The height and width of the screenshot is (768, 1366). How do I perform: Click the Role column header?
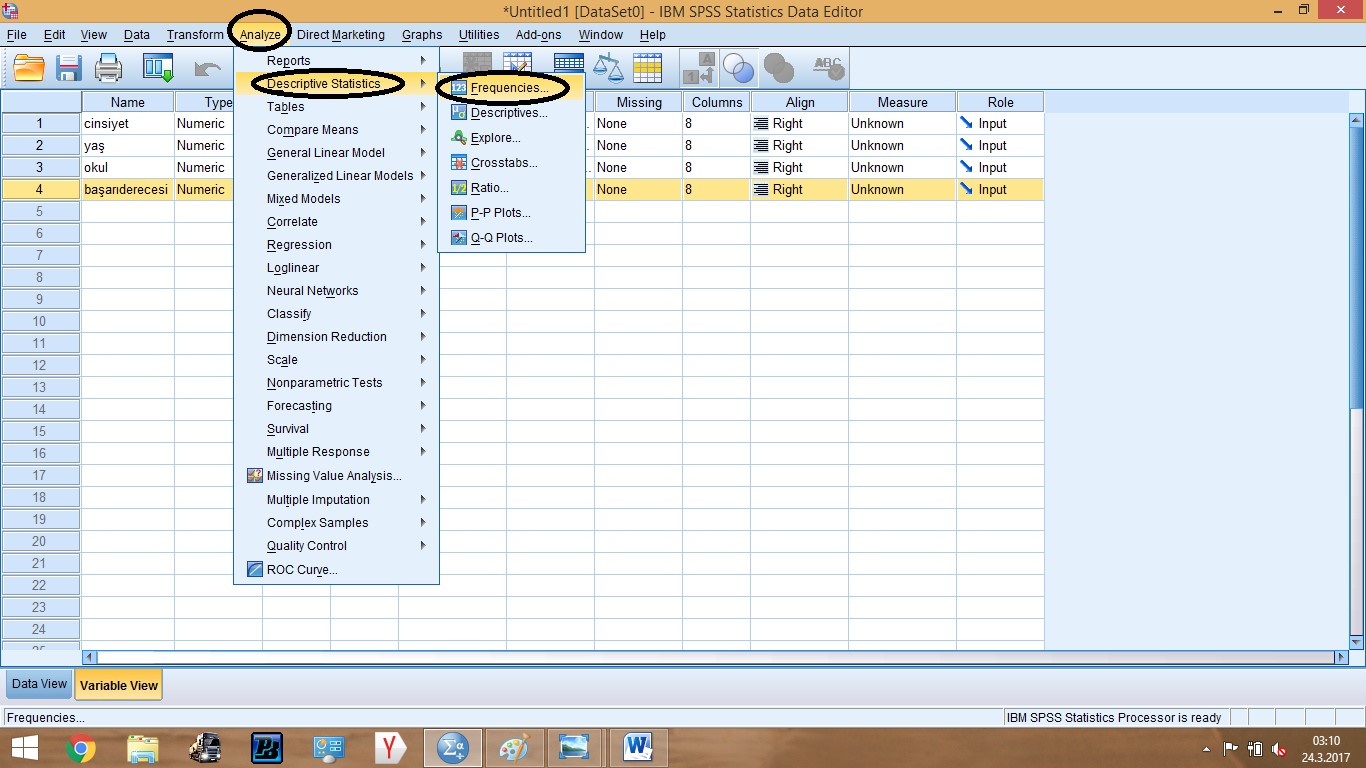tap(1000, 102)
